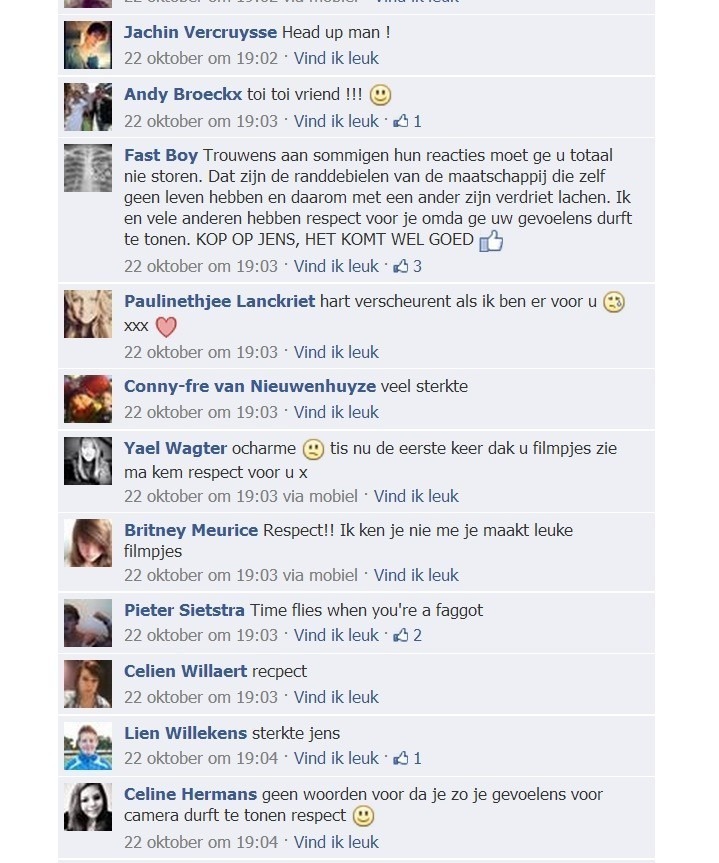The width and height of the screenshot is (719, 863).
Task: Click the heart emoji in Paulinethjee's comment
Action: click(x=166, y=327)
